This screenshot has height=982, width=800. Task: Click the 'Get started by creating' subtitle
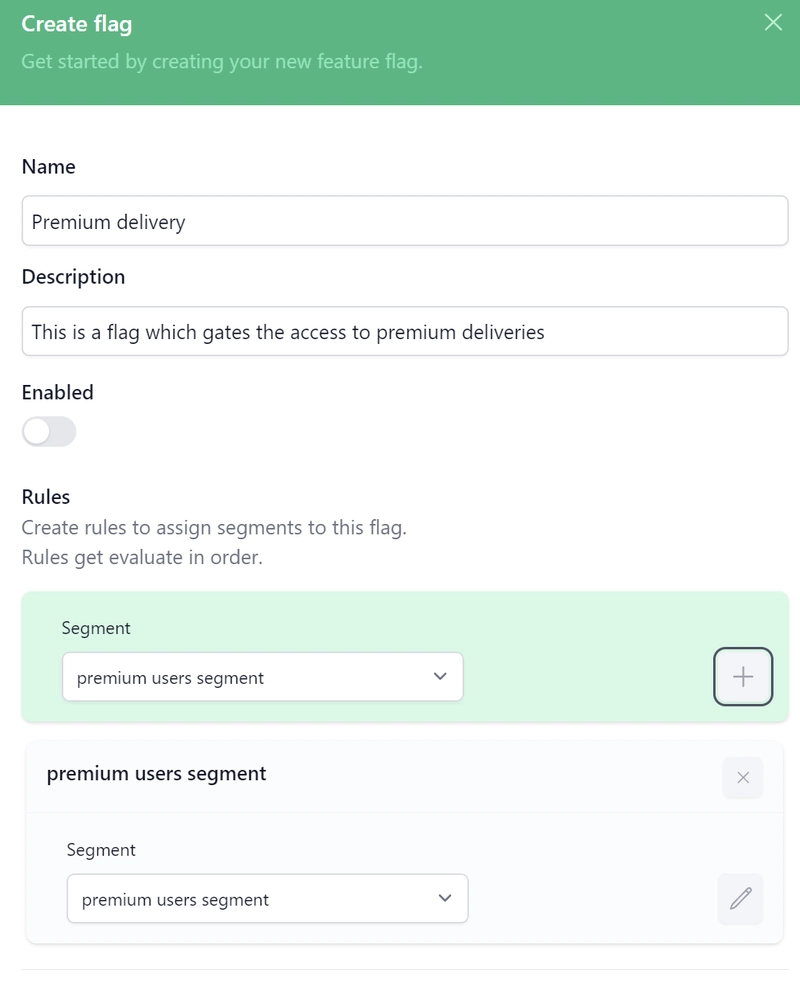(x=222, y=61)
